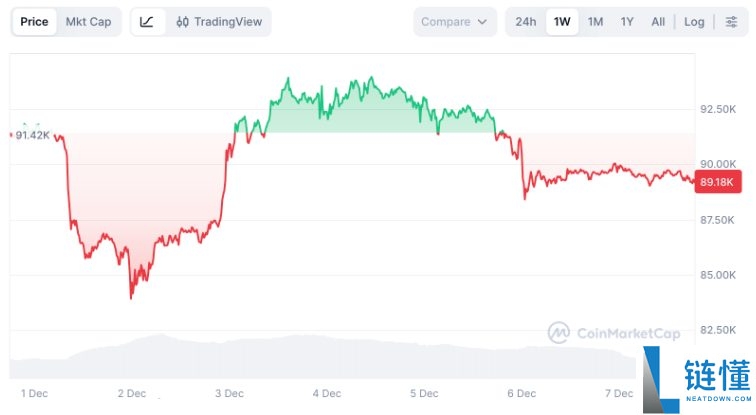Click the chart low point near 2 Dec
Viewport: 756px width, 415px height.
point(131,297)
